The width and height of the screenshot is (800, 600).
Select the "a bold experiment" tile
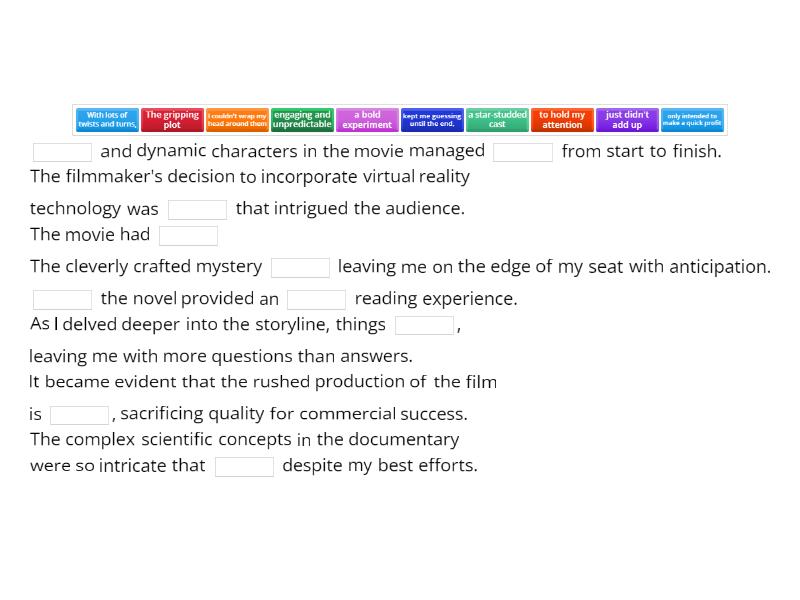367,119
